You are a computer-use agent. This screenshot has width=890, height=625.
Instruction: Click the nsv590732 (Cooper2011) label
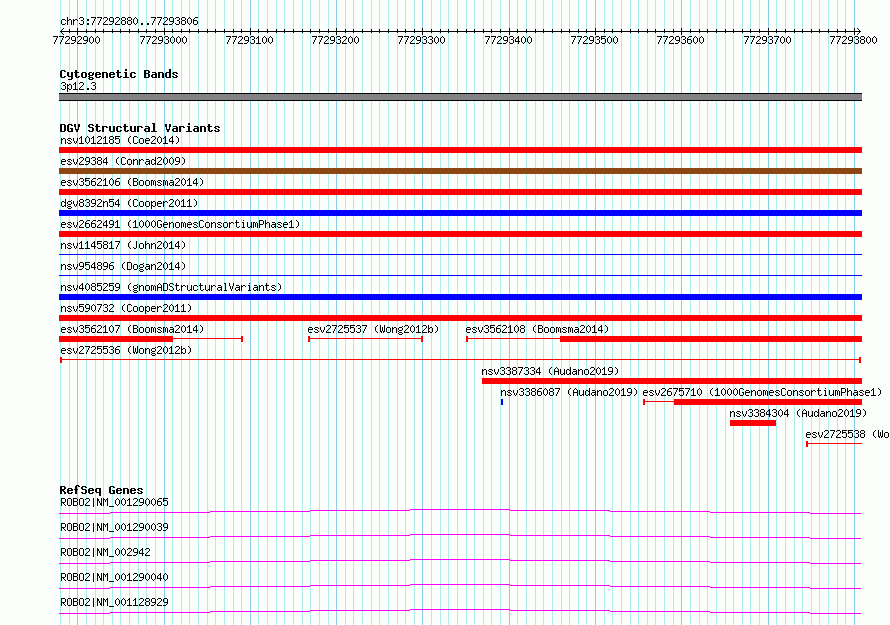point(126,308)
